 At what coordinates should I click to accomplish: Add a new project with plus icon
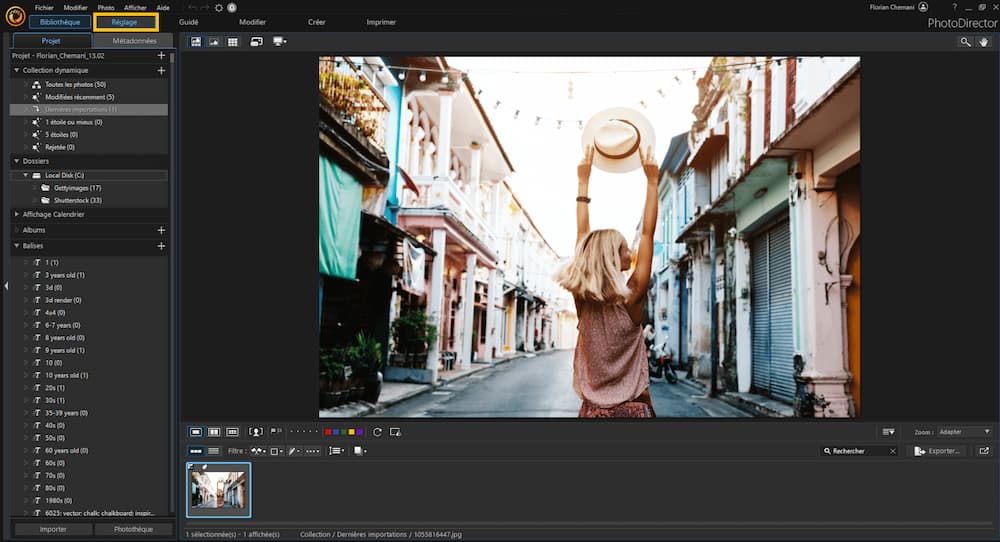click(x=161, y=55)
